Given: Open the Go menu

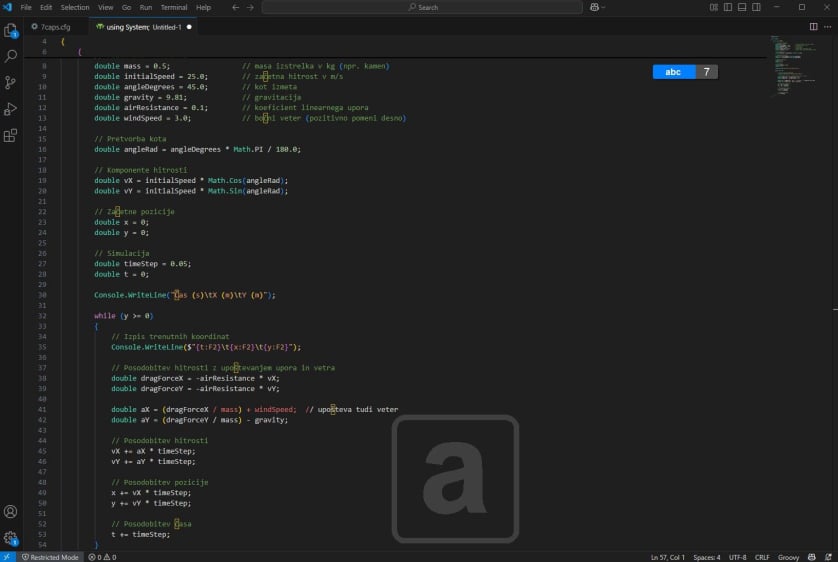Looking at the screenshot, I should point(126,7).
